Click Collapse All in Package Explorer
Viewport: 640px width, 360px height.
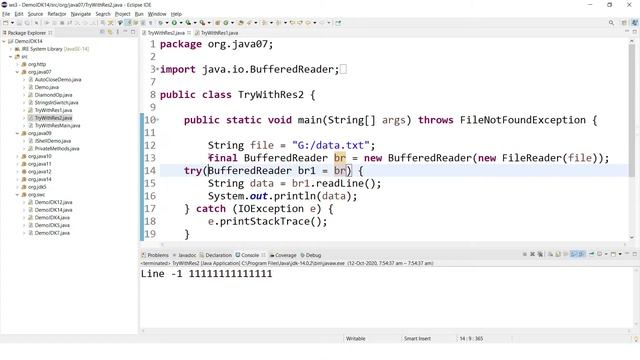pos(102,32)
